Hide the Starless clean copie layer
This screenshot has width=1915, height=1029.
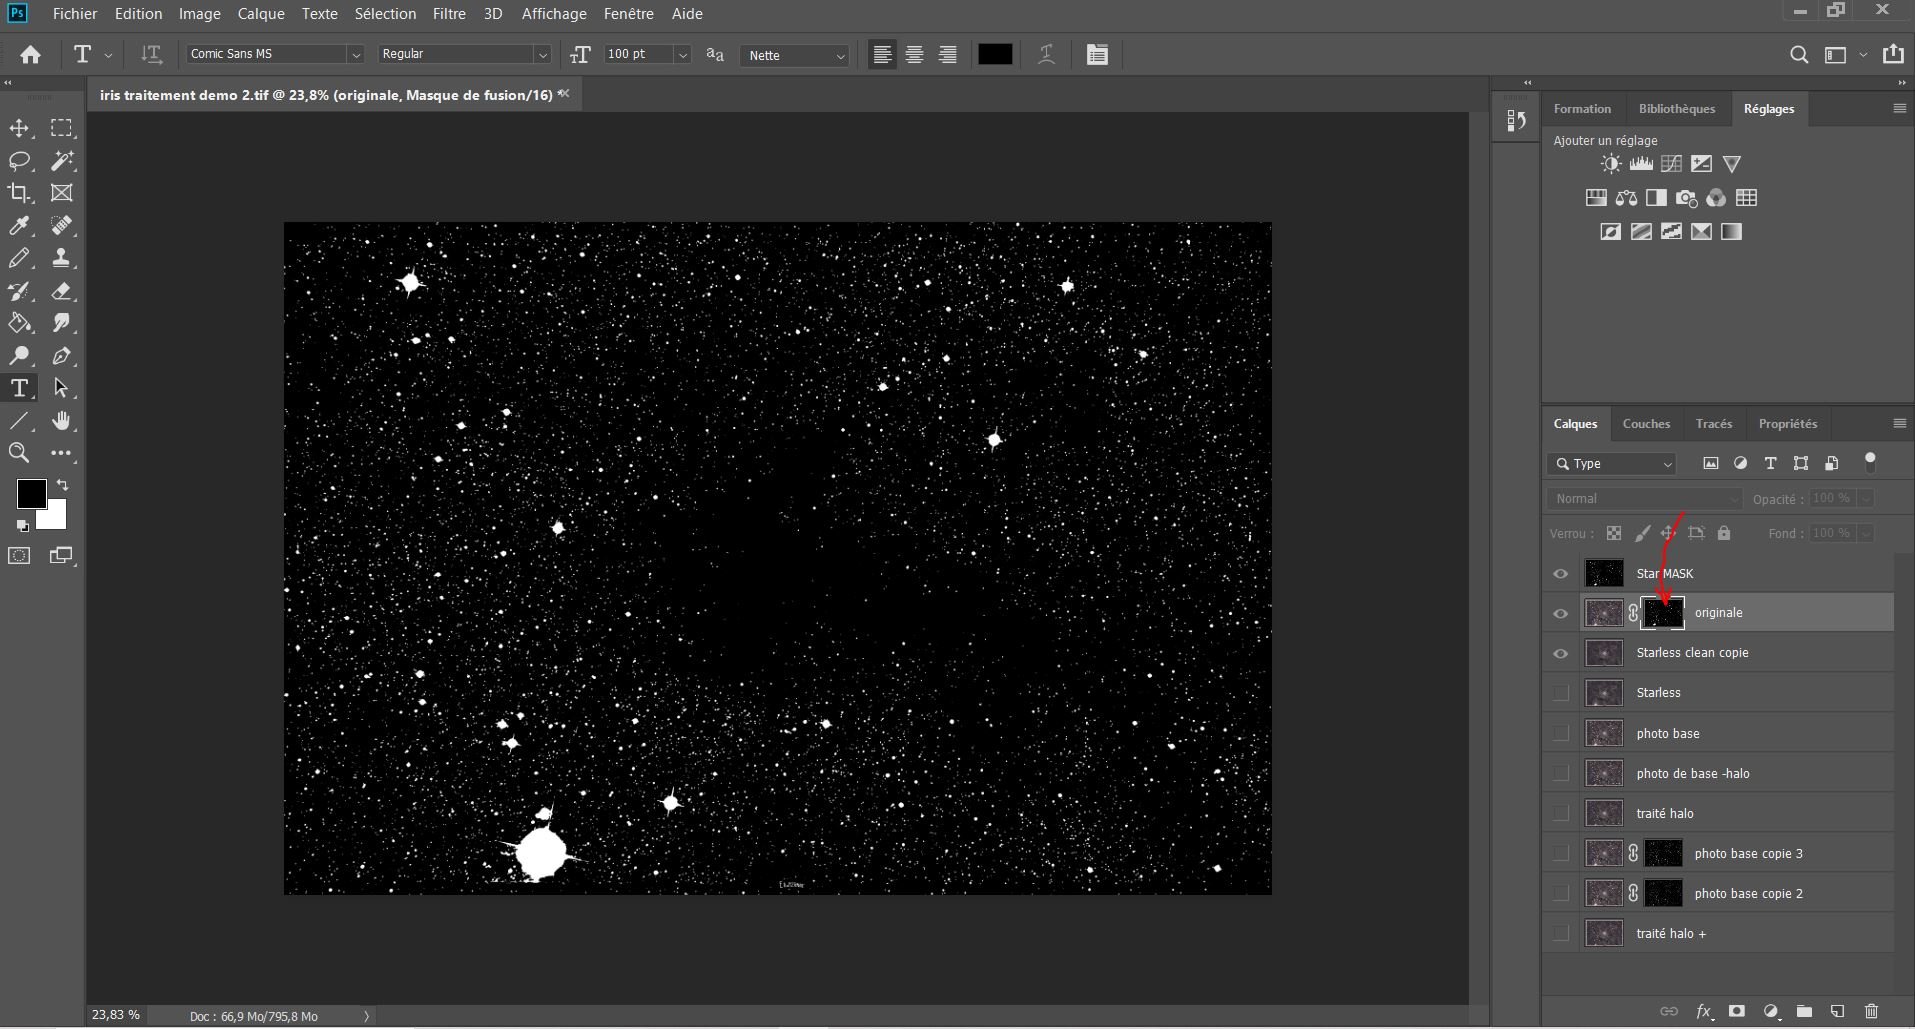coord(1561,653)
